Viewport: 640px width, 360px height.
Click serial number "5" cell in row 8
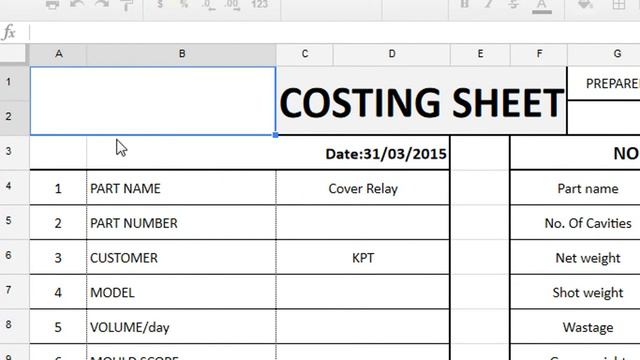[58, 327]
